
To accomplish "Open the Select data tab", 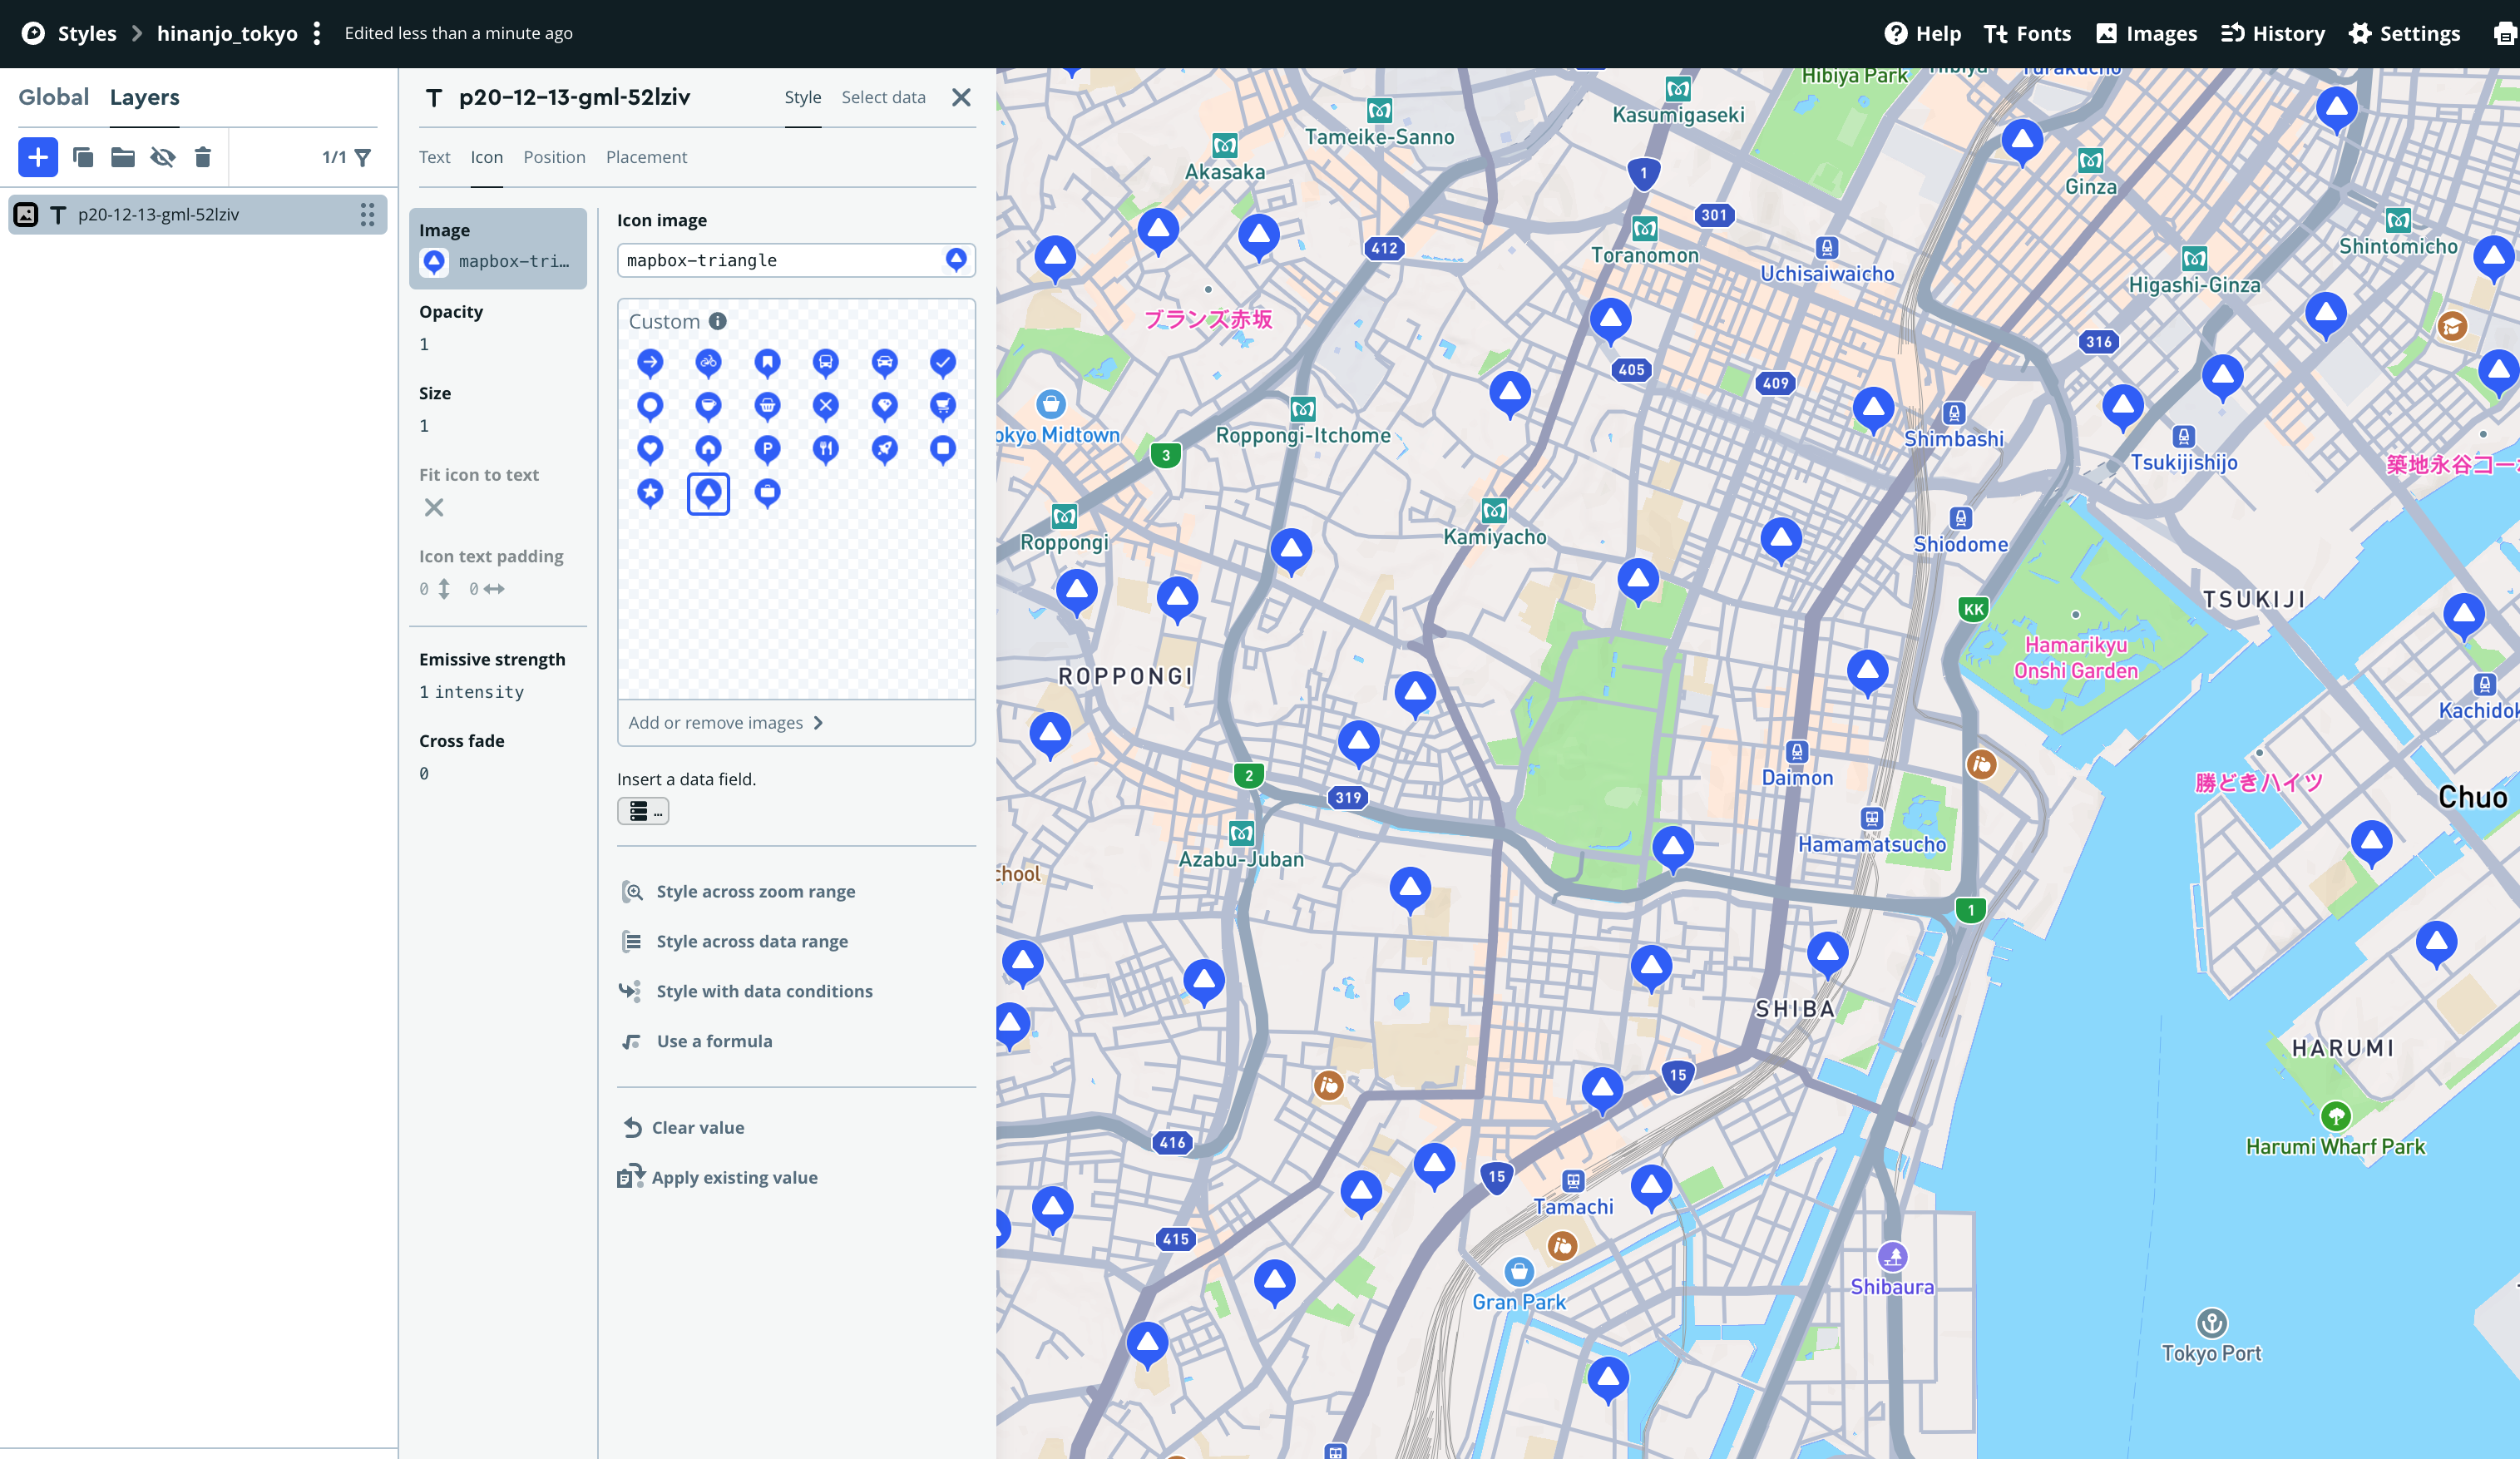I will (x=883, y=97).
